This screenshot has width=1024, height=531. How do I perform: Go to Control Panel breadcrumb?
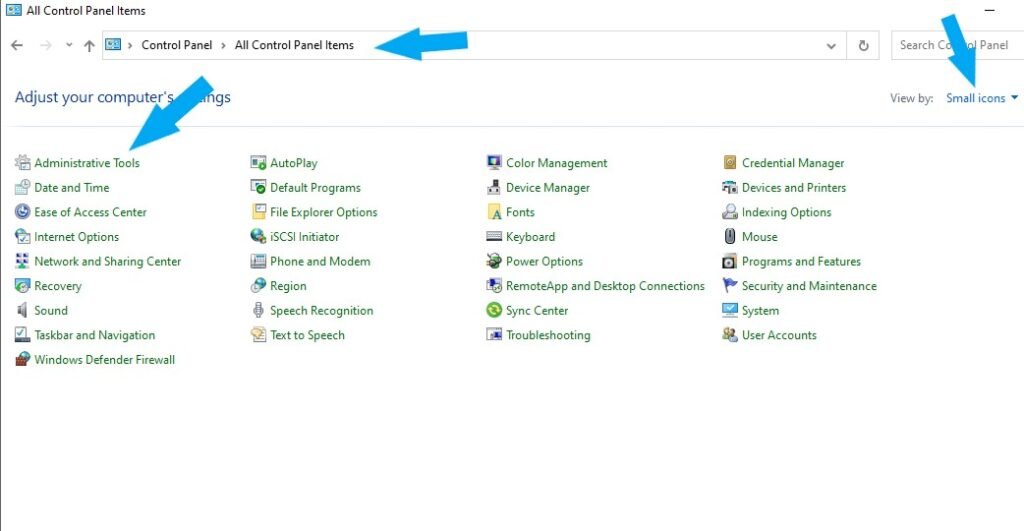(176, 45)
